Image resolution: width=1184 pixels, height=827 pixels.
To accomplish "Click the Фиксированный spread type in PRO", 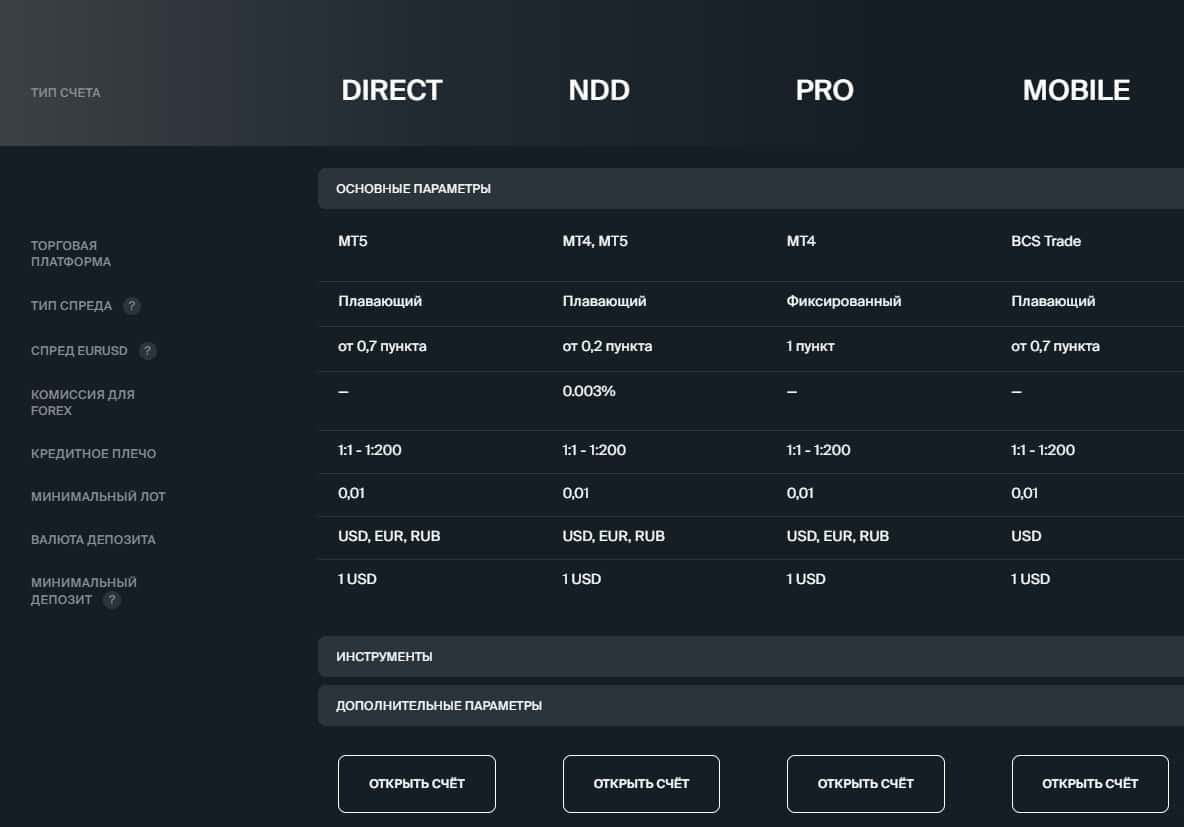I will click(843, 301).
